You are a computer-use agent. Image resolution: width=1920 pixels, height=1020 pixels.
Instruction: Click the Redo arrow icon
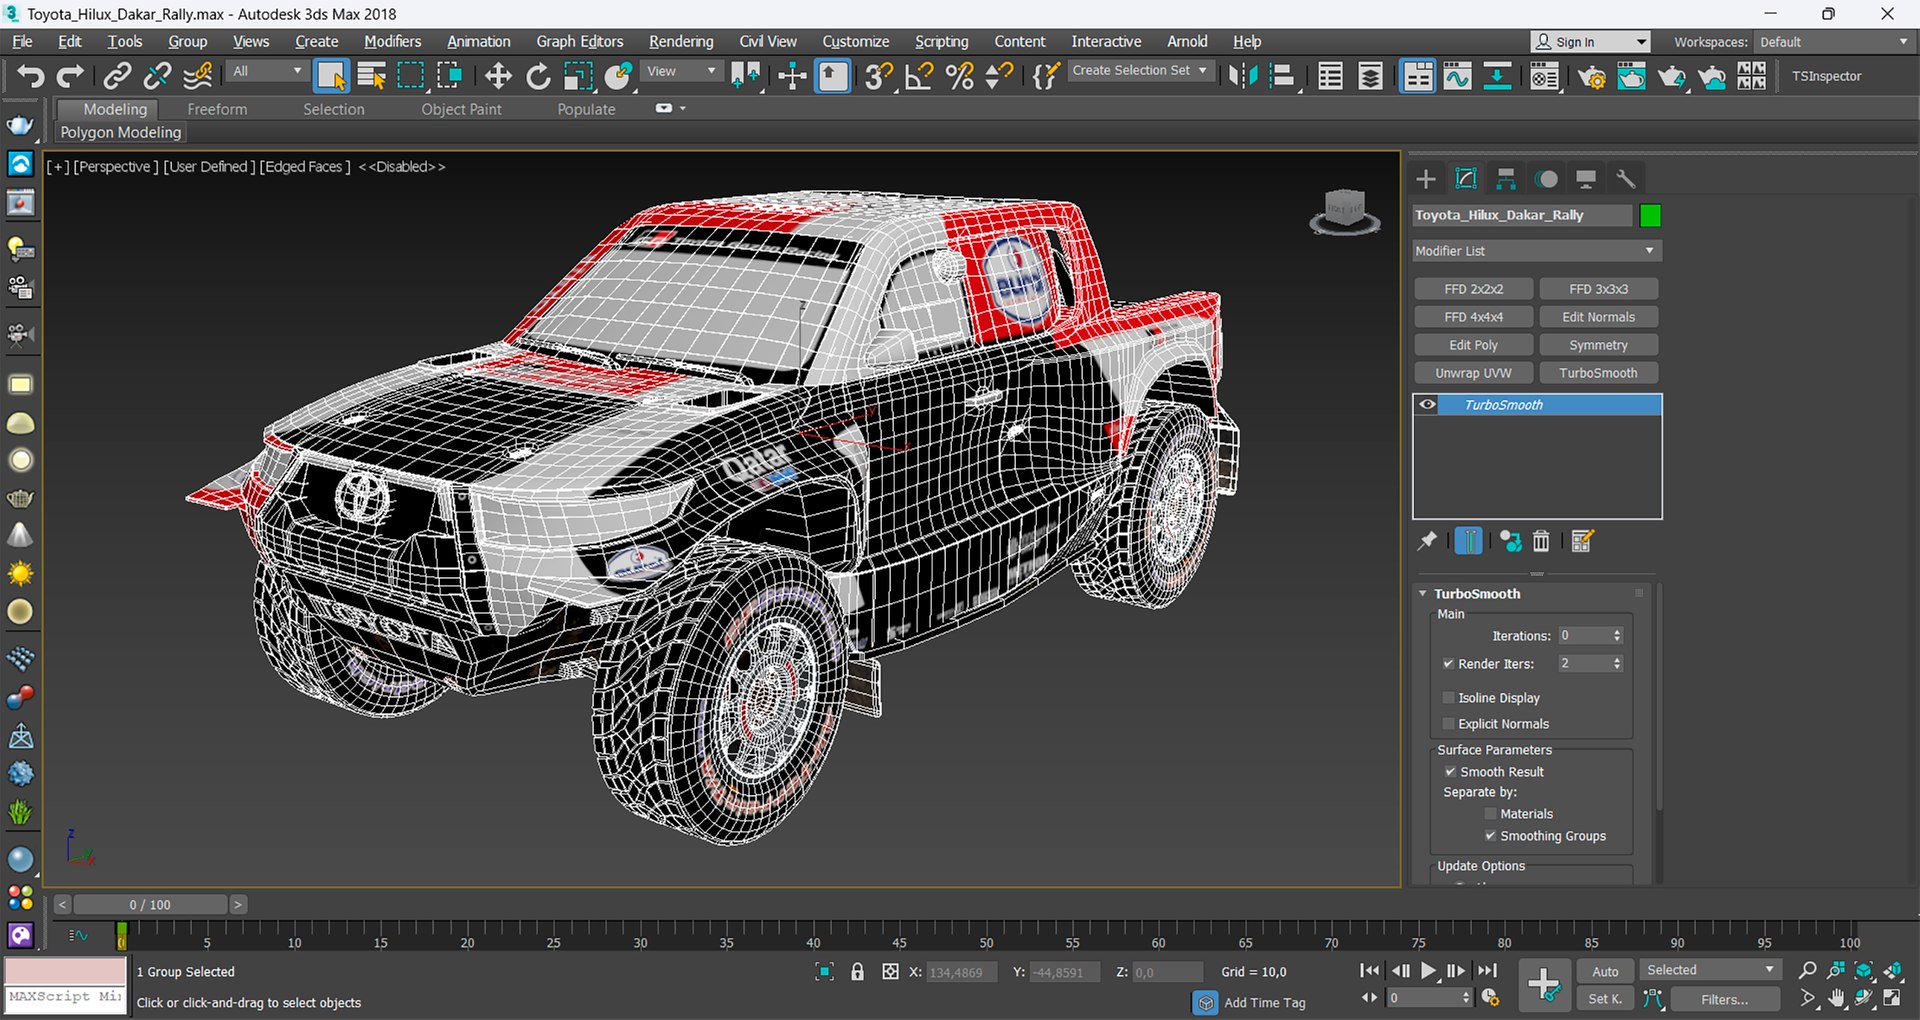[70, 76]
